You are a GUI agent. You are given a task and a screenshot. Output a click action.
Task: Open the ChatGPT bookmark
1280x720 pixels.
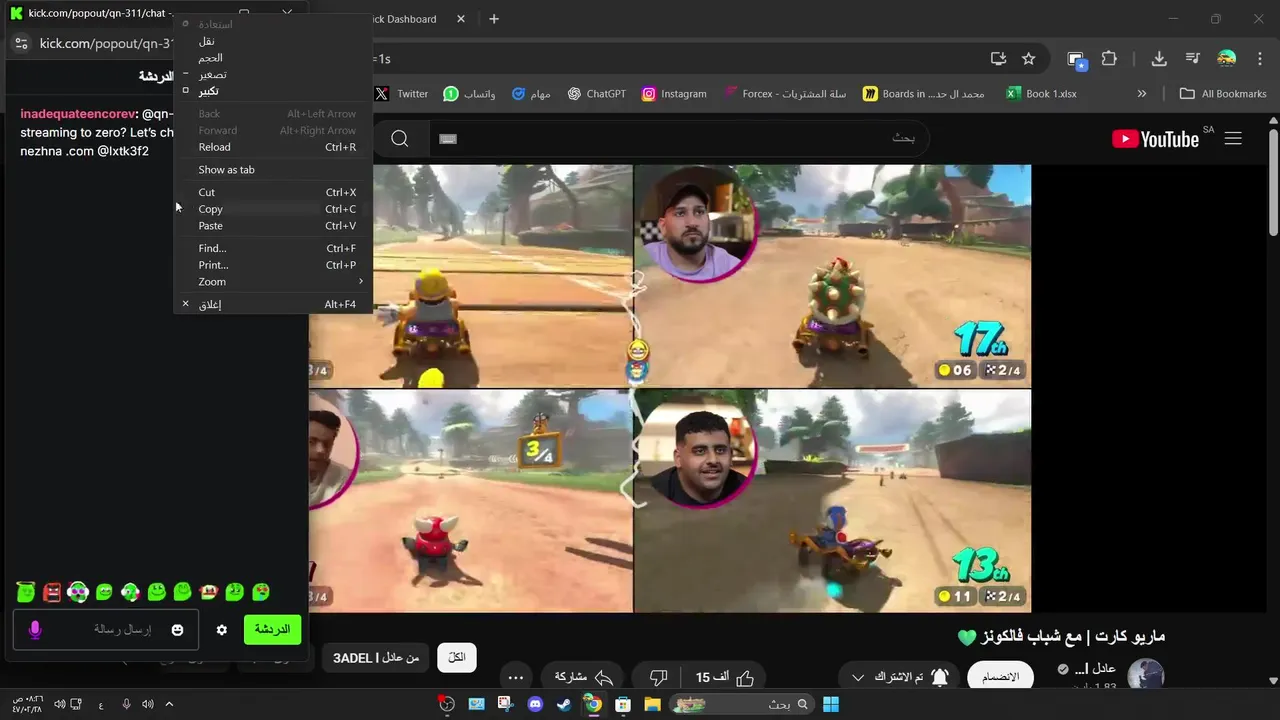pyautogui.click(x=597, y=94)
